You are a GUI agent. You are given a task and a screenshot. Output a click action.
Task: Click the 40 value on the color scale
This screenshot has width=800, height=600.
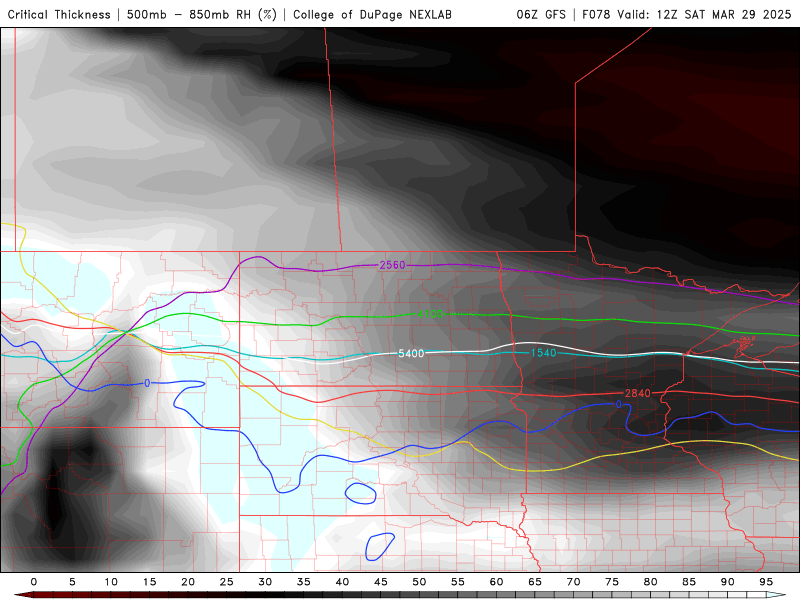(342, 582)
